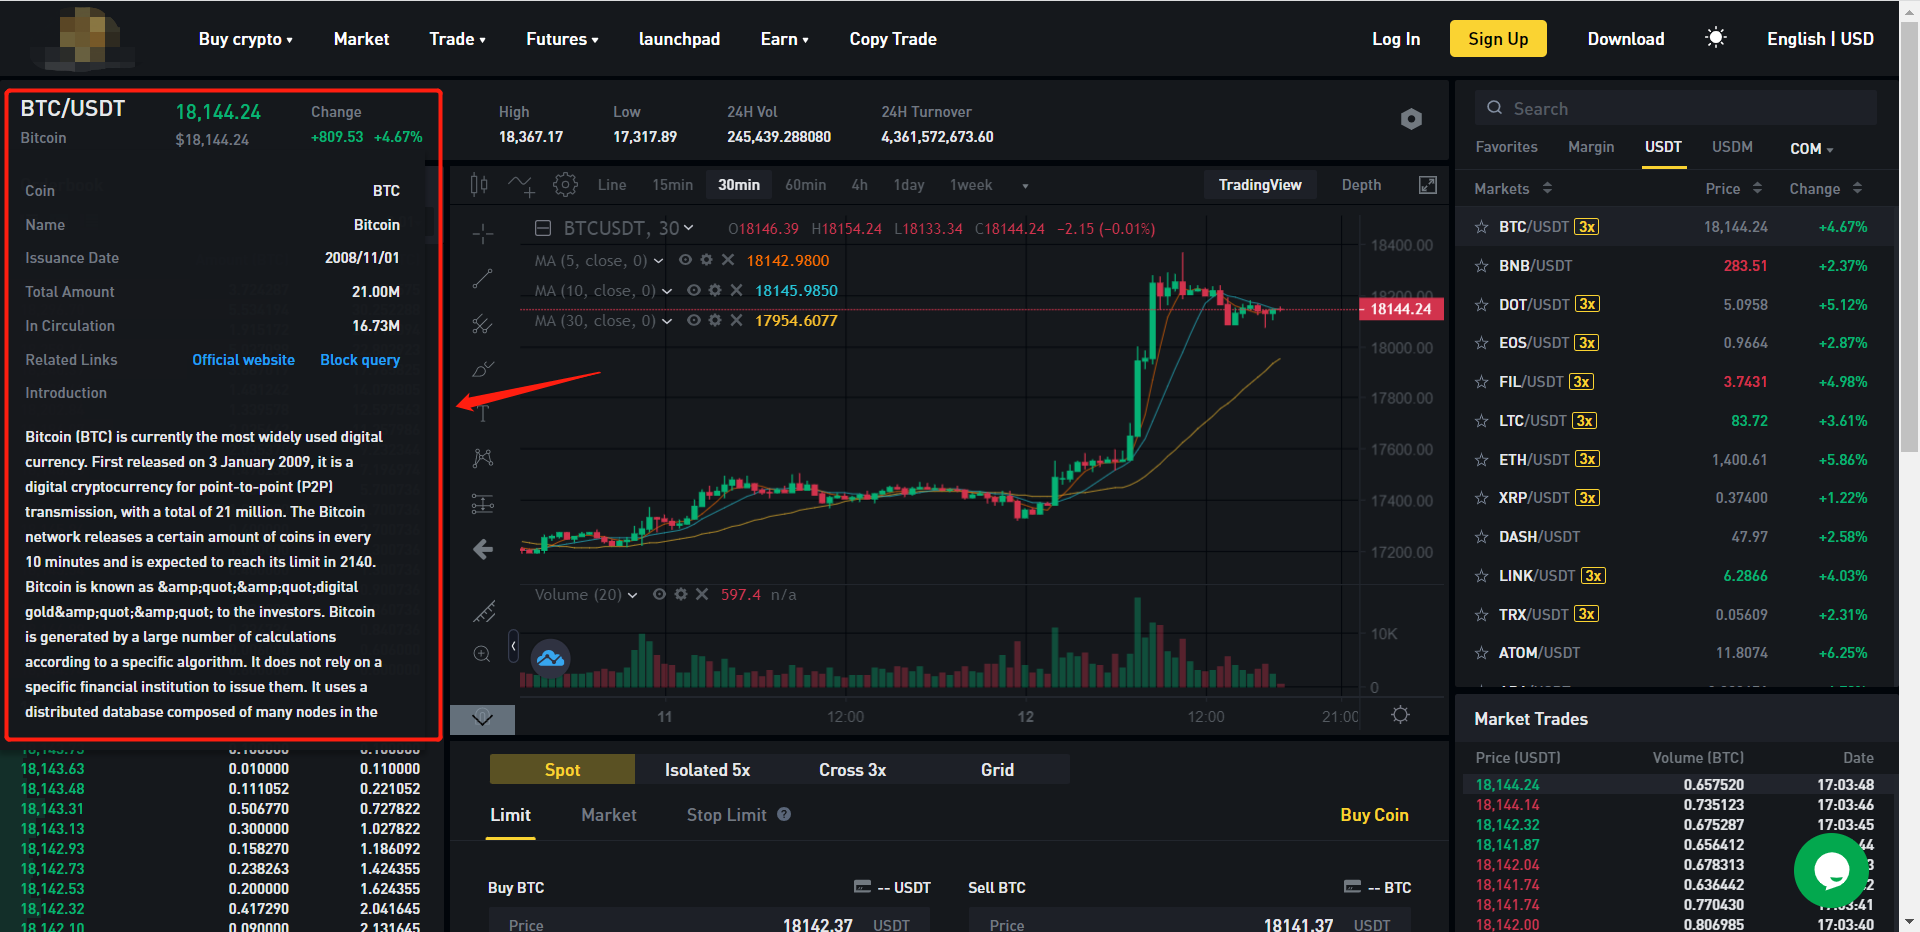This screenshot has width=1920, height=932.
Task: Select the Cross 3x trading tab
Action: (x=852, y=769)
